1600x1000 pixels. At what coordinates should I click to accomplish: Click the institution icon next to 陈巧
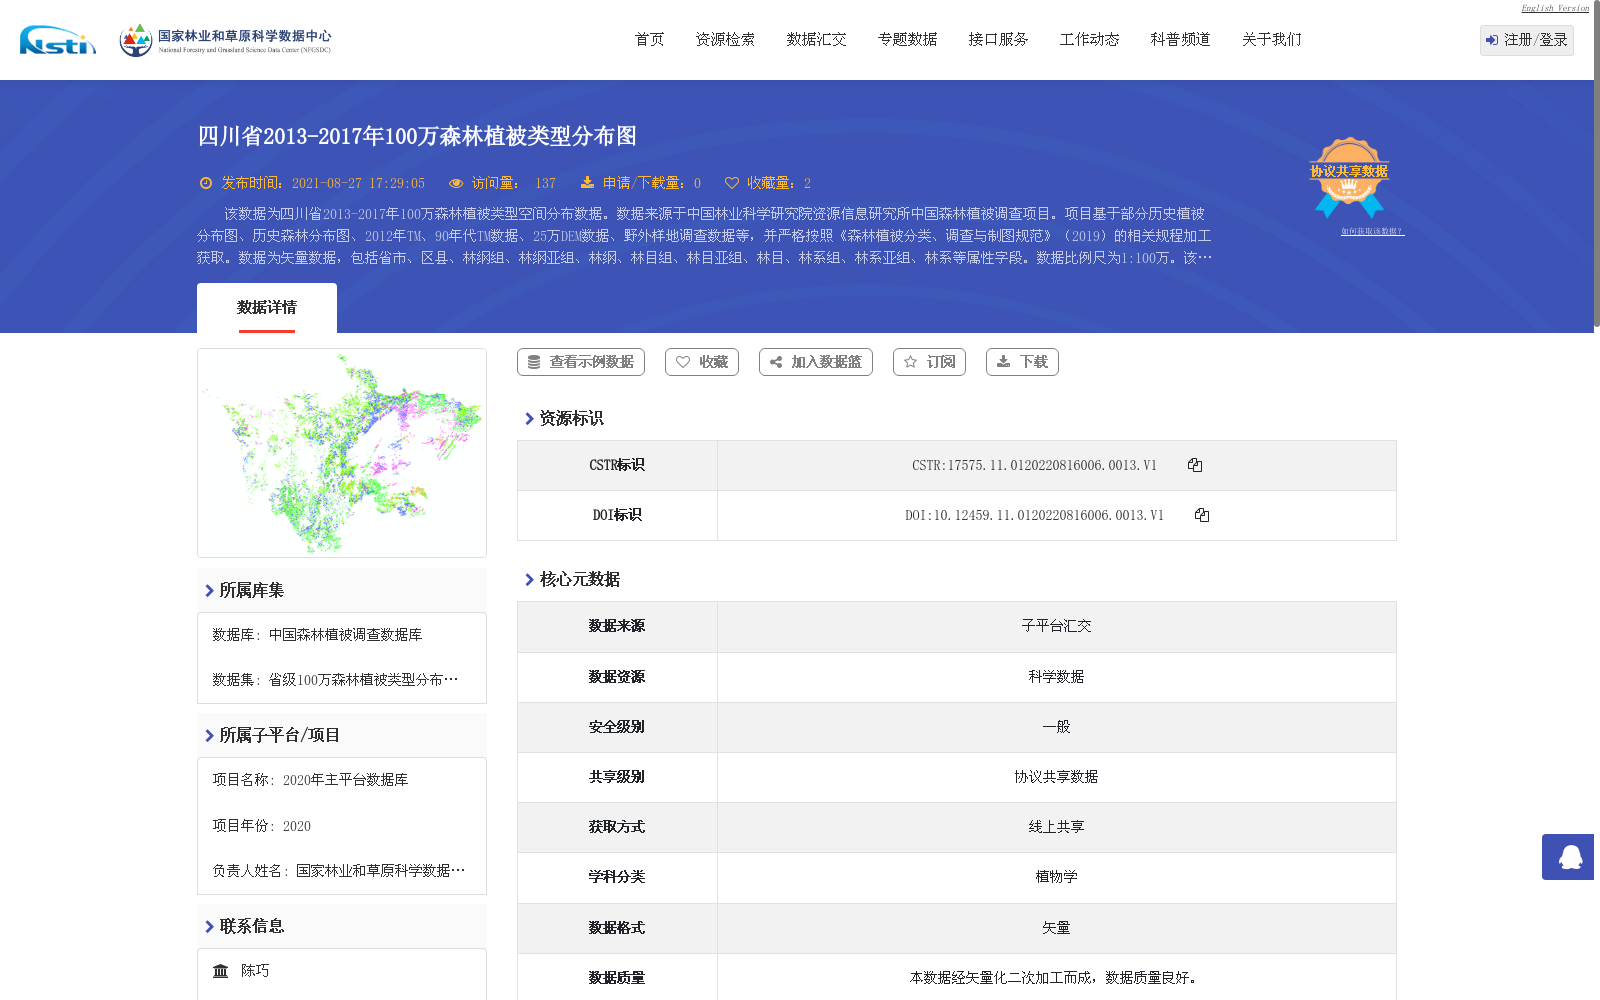[x=221, y=971]
